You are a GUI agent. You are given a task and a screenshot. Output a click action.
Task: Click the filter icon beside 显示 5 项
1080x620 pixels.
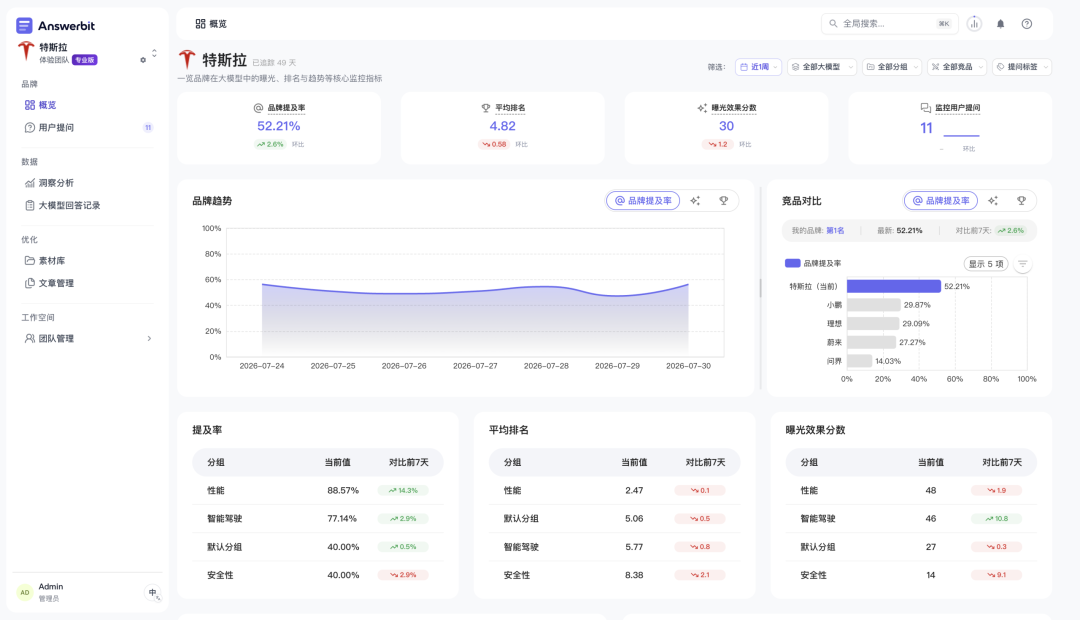(x=1023, y=264)
